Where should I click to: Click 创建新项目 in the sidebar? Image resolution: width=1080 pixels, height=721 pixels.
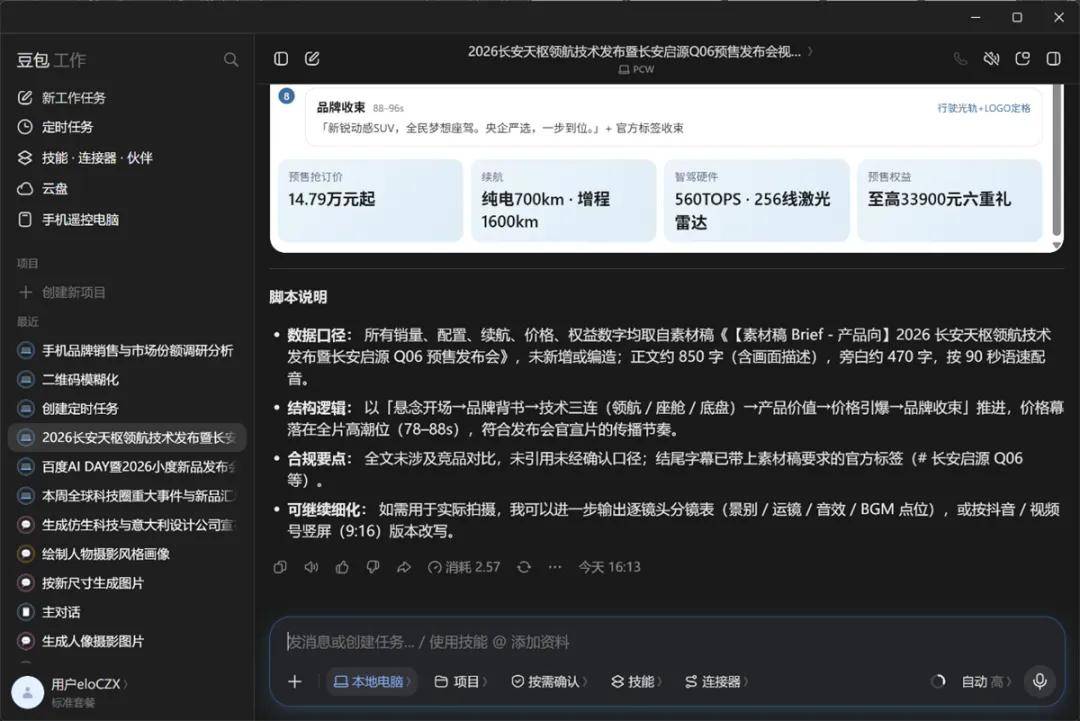[127, 292]
